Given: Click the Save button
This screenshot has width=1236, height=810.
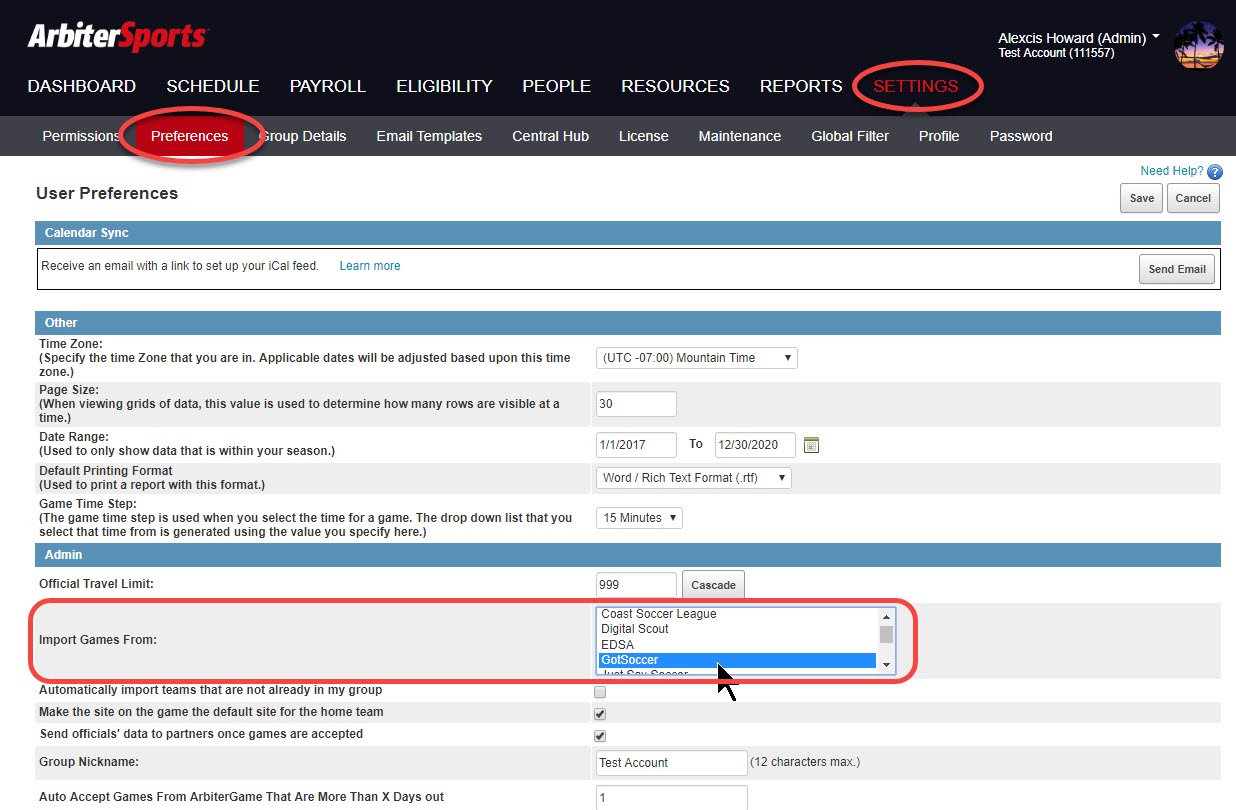Looking at the screenshot, I should point(1142,198).
